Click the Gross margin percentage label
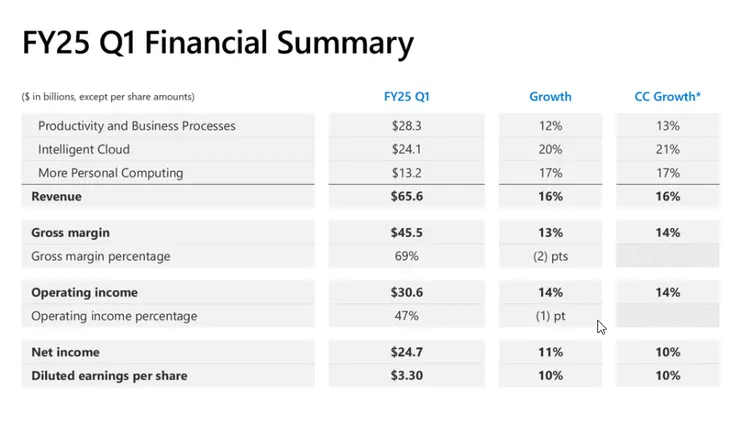Viewport: 740px width, 429px height. (101, 256)
